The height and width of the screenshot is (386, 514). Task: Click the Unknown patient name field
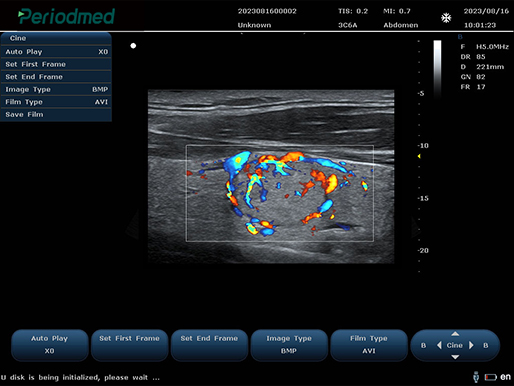tap(254, 25)
